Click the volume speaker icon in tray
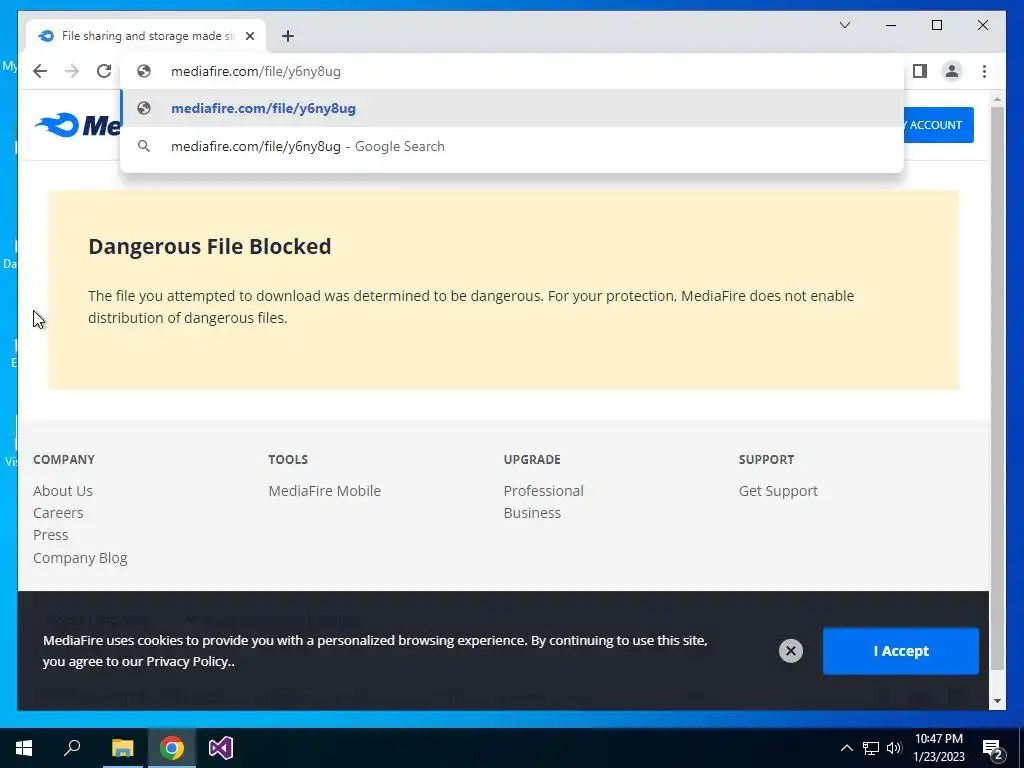 click(894, 748)
